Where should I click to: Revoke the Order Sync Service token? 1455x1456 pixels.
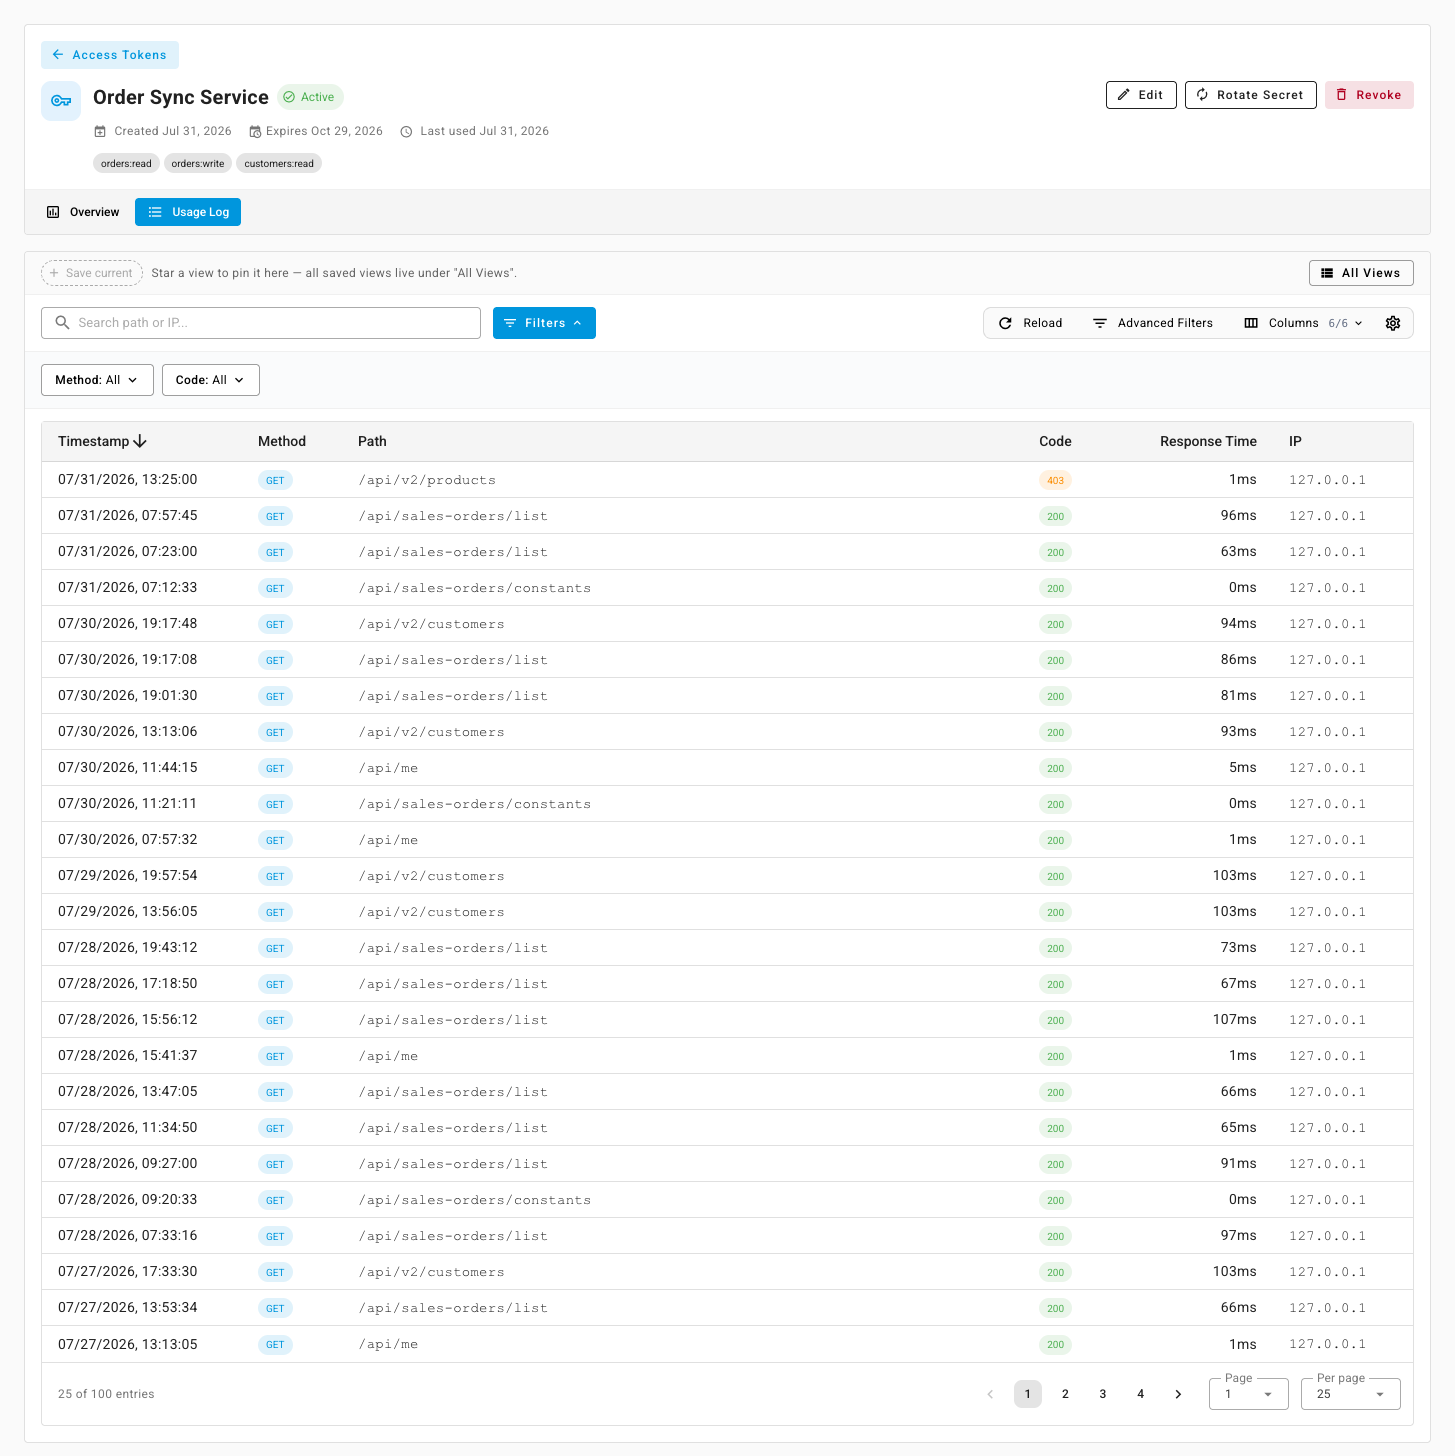[x=1369, y=95]
